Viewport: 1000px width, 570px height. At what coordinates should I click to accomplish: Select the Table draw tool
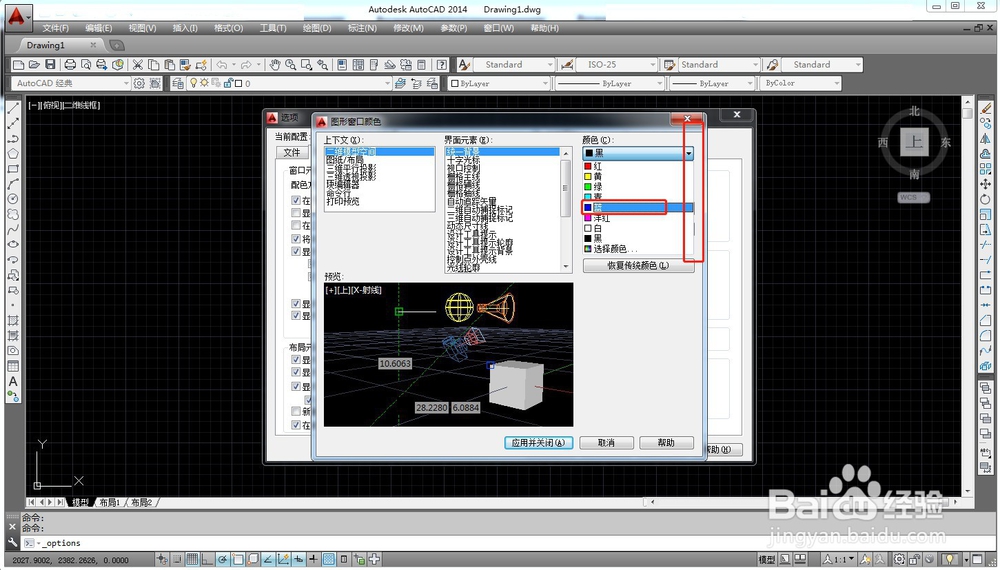(13, 366)
